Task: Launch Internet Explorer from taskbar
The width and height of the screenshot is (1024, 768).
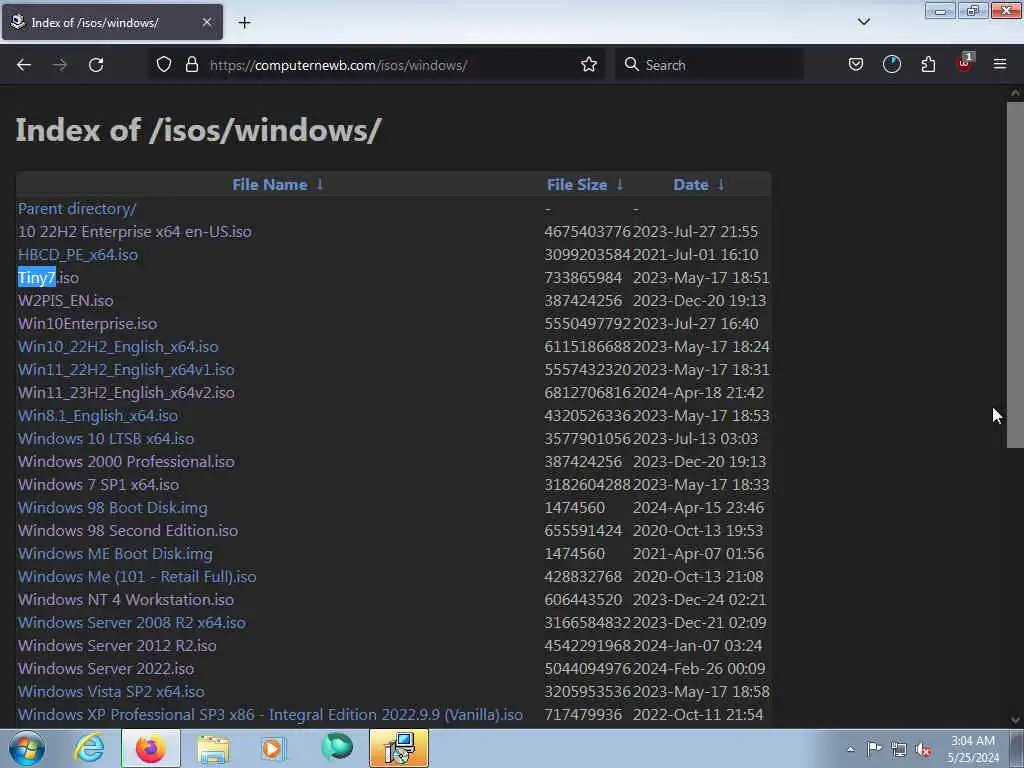Action: [x=89, y=748]
